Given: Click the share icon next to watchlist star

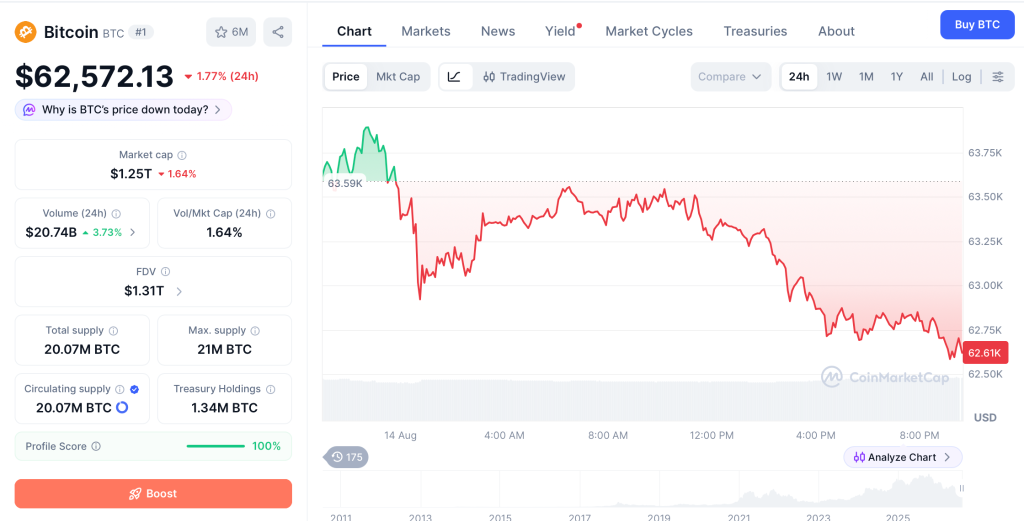Looking at the screenshot, I should tap(278, 32).
